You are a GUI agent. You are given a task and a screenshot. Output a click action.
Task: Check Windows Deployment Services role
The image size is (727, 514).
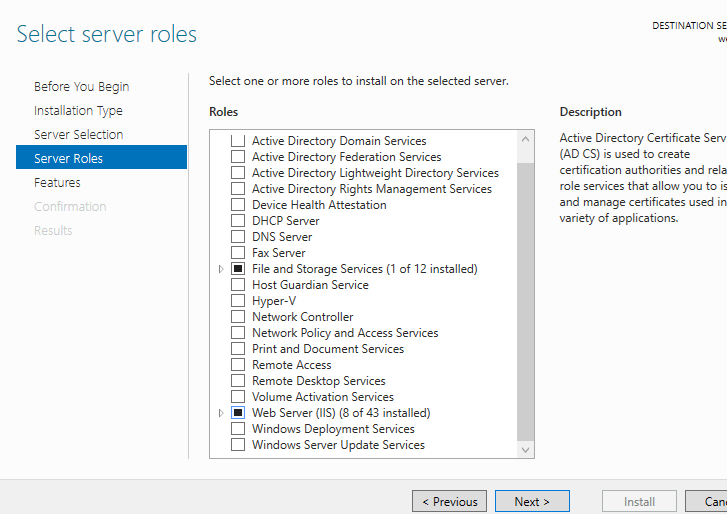238,428
